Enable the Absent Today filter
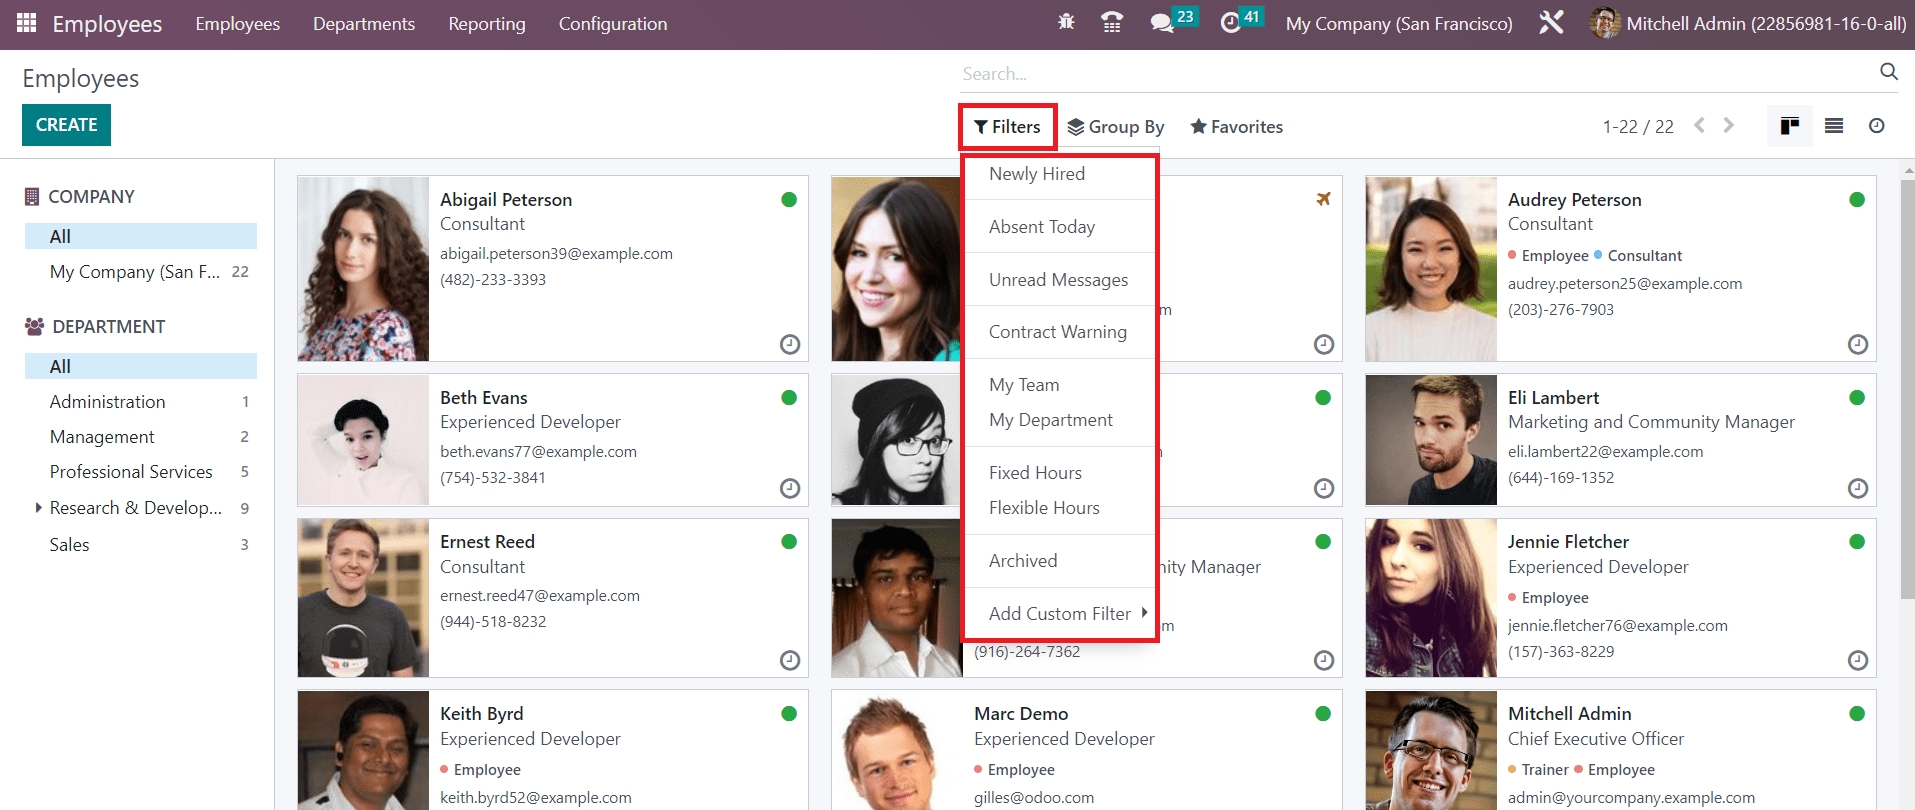 click(x=1042, y=227)
